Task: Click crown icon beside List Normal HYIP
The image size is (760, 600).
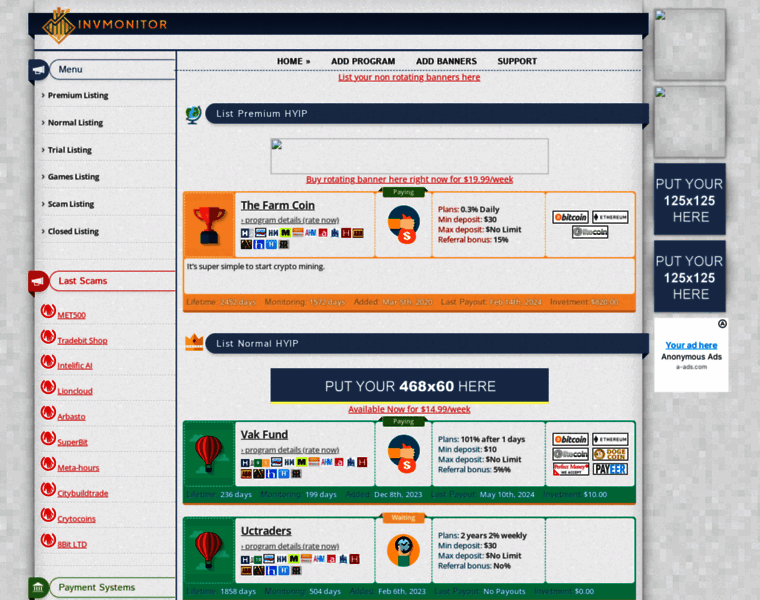Action: tap(194, 343)
